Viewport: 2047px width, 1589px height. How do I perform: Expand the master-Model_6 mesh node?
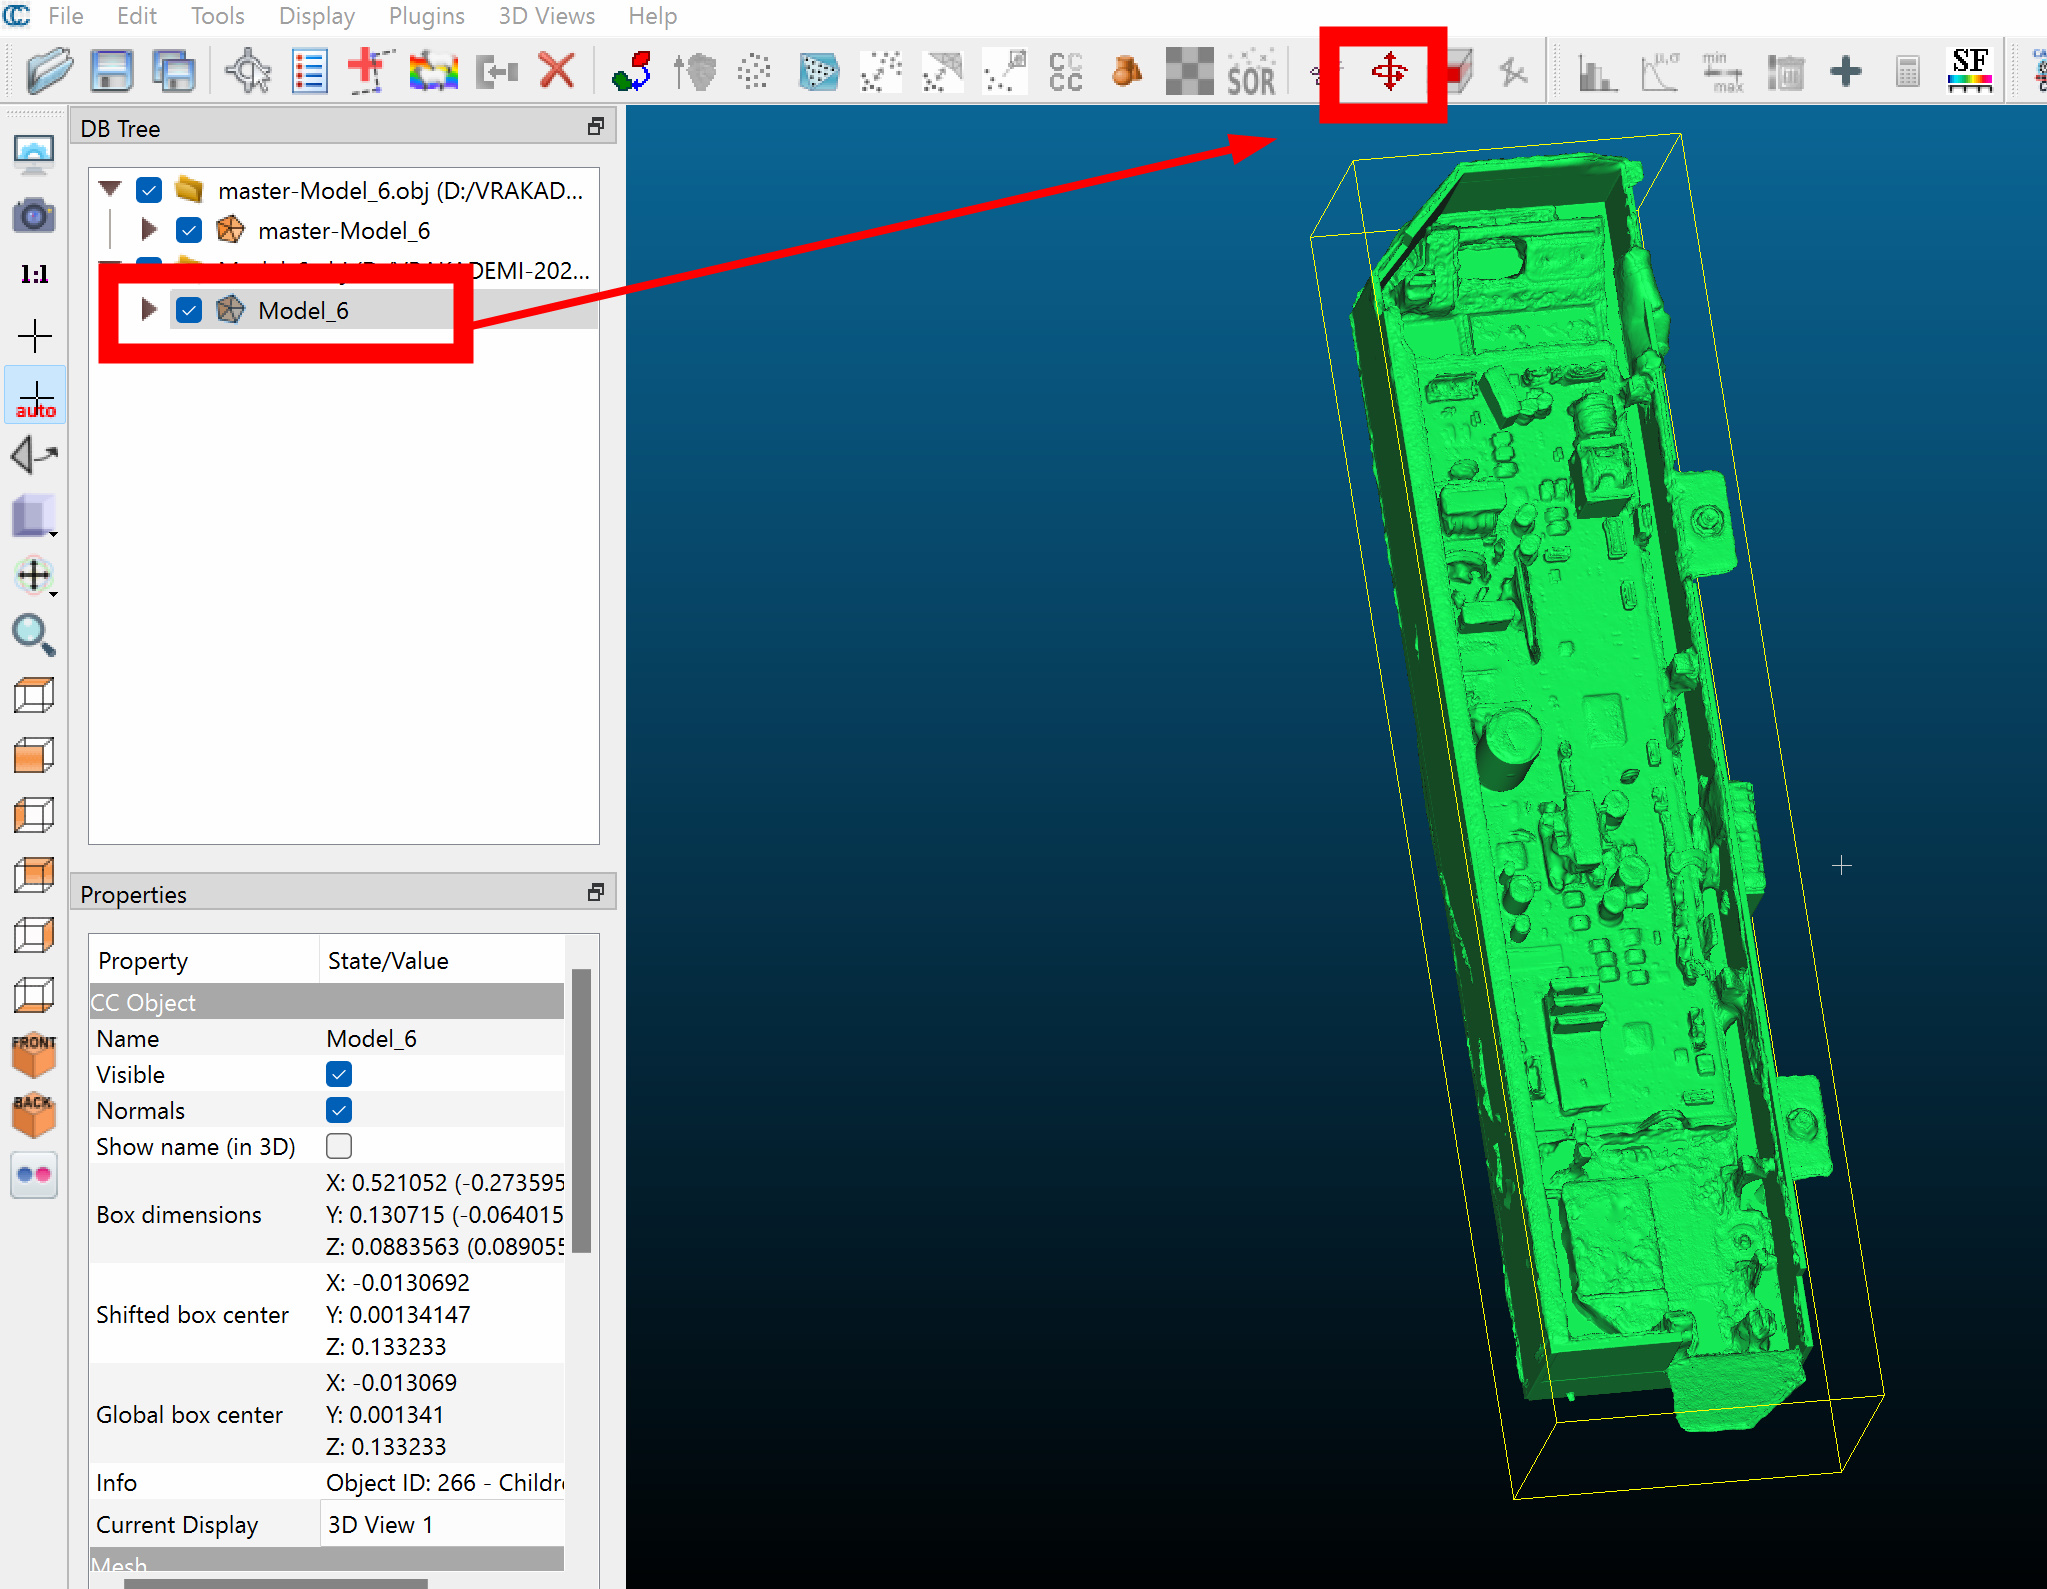click(149, 230)
